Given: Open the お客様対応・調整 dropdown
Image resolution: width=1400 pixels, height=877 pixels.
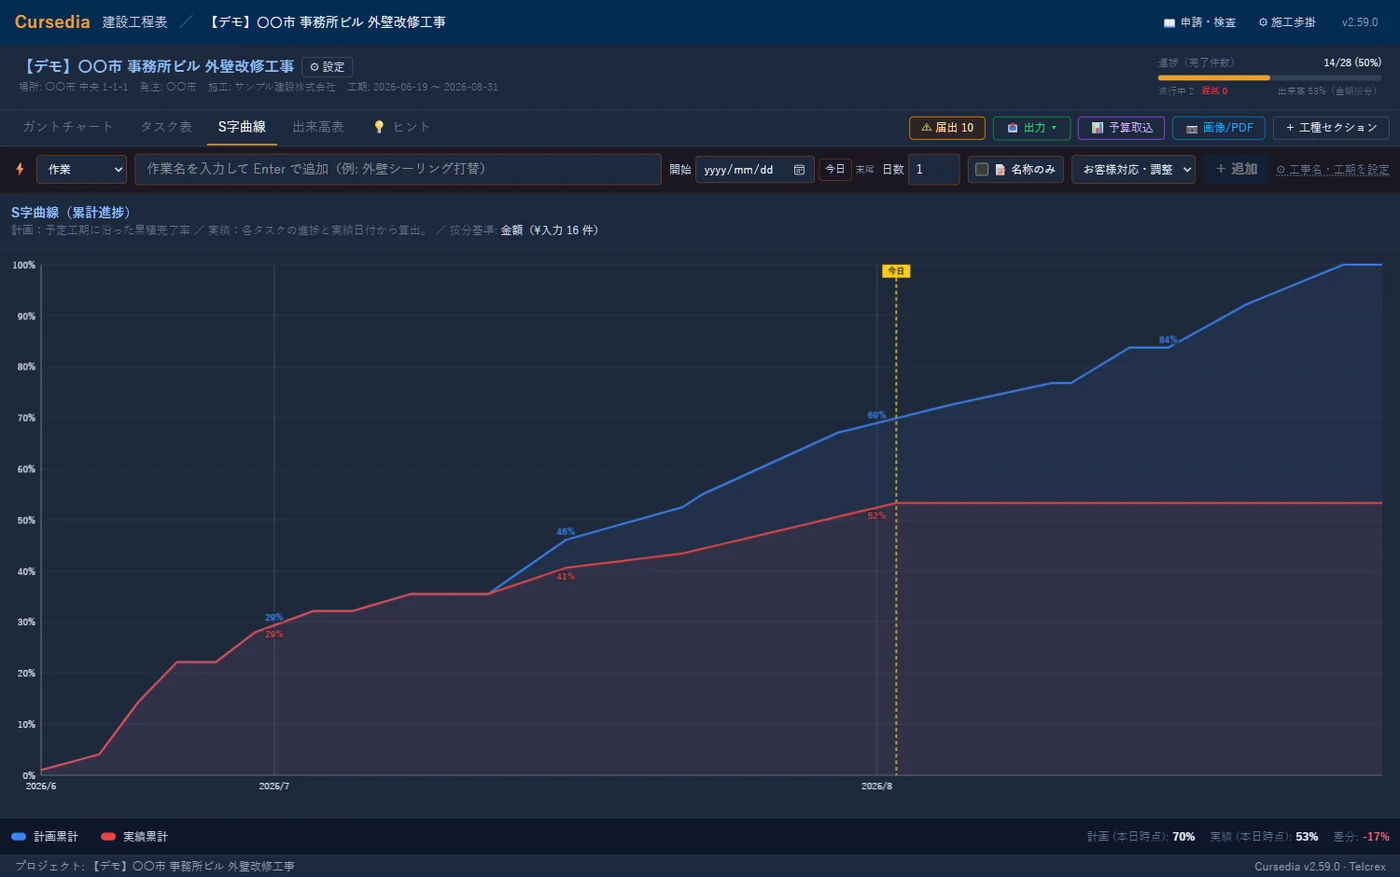Looking at the screenshot, I should (1133, 170).
